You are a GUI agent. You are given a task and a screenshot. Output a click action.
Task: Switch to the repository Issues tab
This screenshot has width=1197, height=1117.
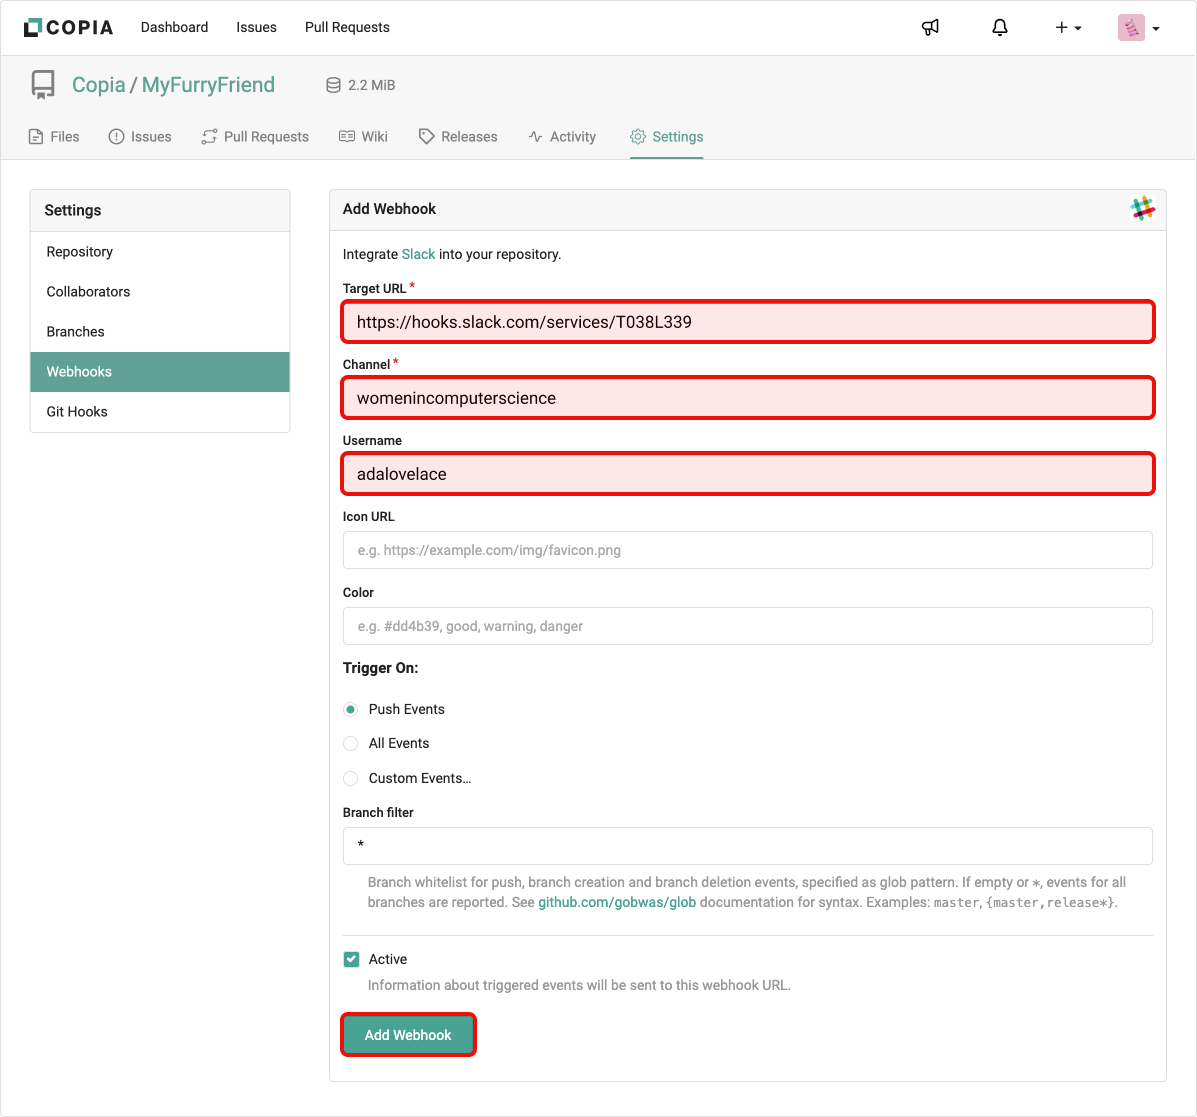pyautogui.click(x=140, y=137)
